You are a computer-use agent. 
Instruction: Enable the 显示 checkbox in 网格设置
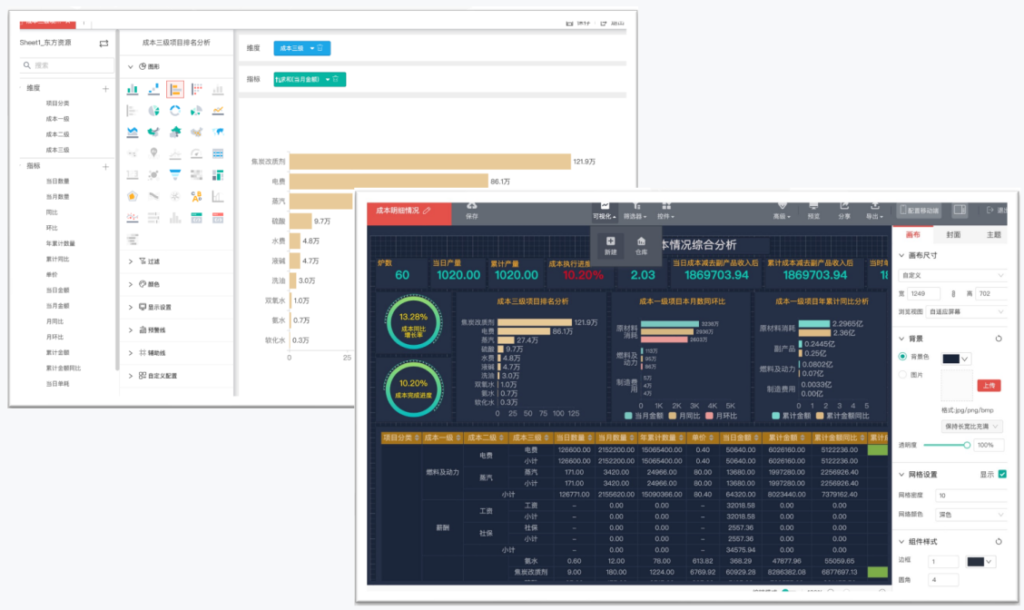(x=1001, y=474)
